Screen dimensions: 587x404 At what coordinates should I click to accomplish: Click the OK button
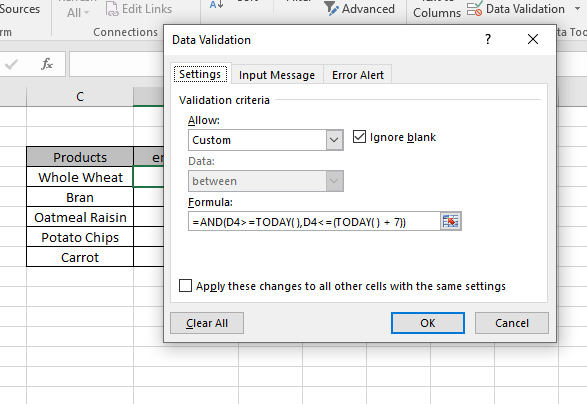(x=428, y=323)
